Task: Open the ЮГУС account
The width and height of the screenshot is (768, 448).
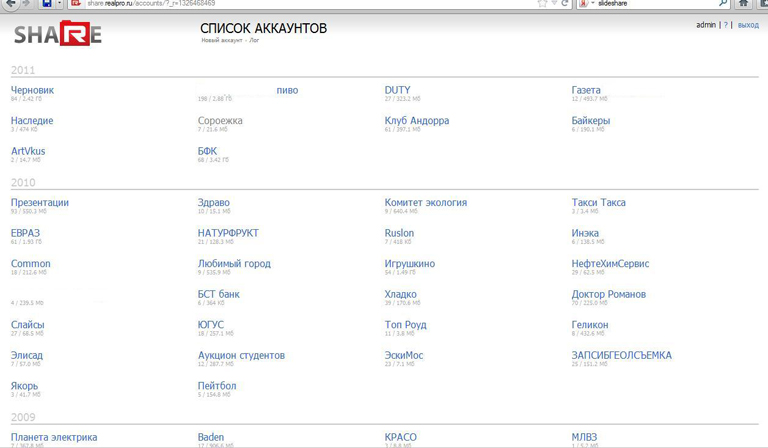Action: [x=211, y=325]
